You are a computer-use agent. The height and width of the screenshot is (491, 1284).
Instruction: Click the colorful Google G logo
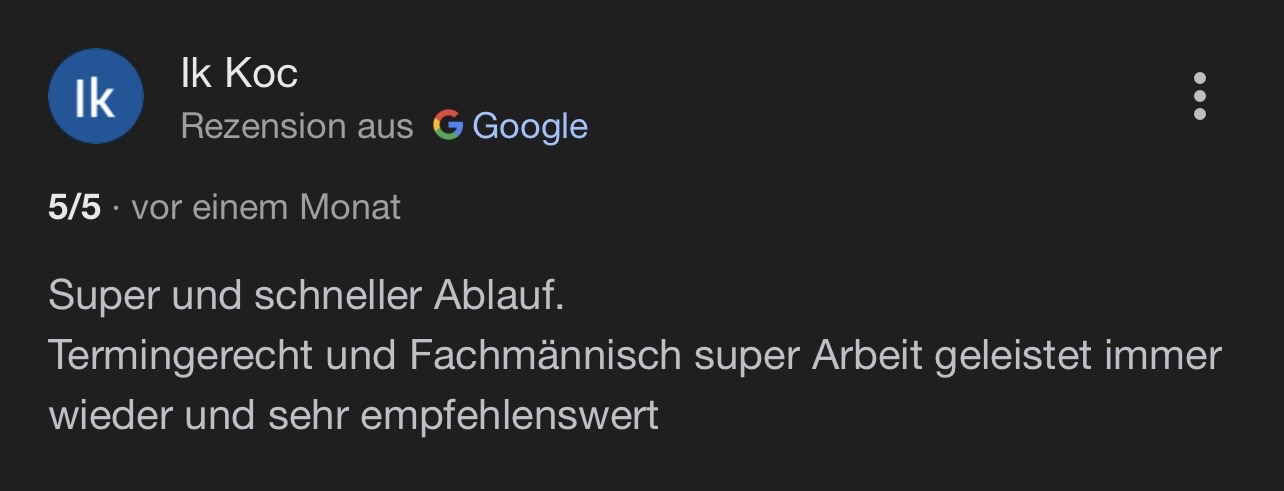coord(447,125)
